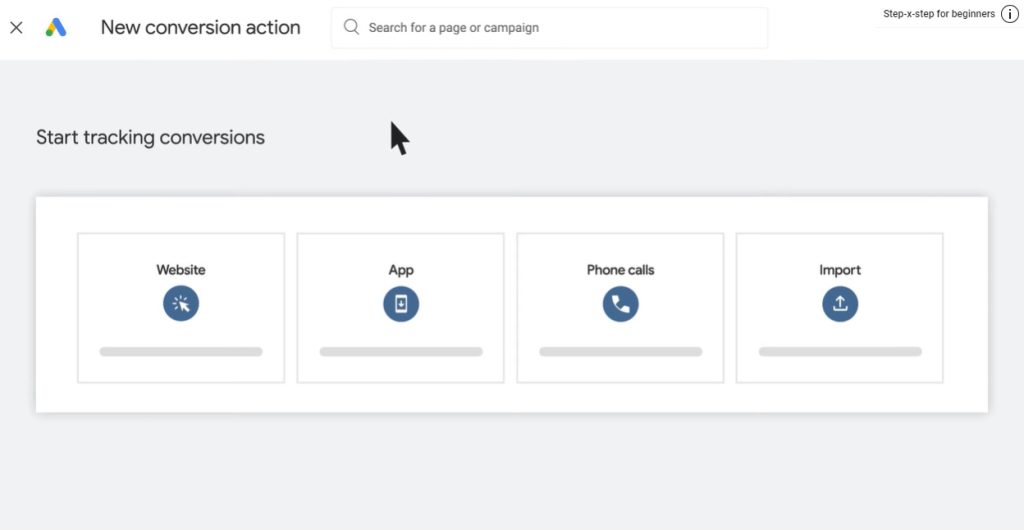Viewport: 1024px width, 530px height.
Task: Close the New conversion action page
Action: 16,27
